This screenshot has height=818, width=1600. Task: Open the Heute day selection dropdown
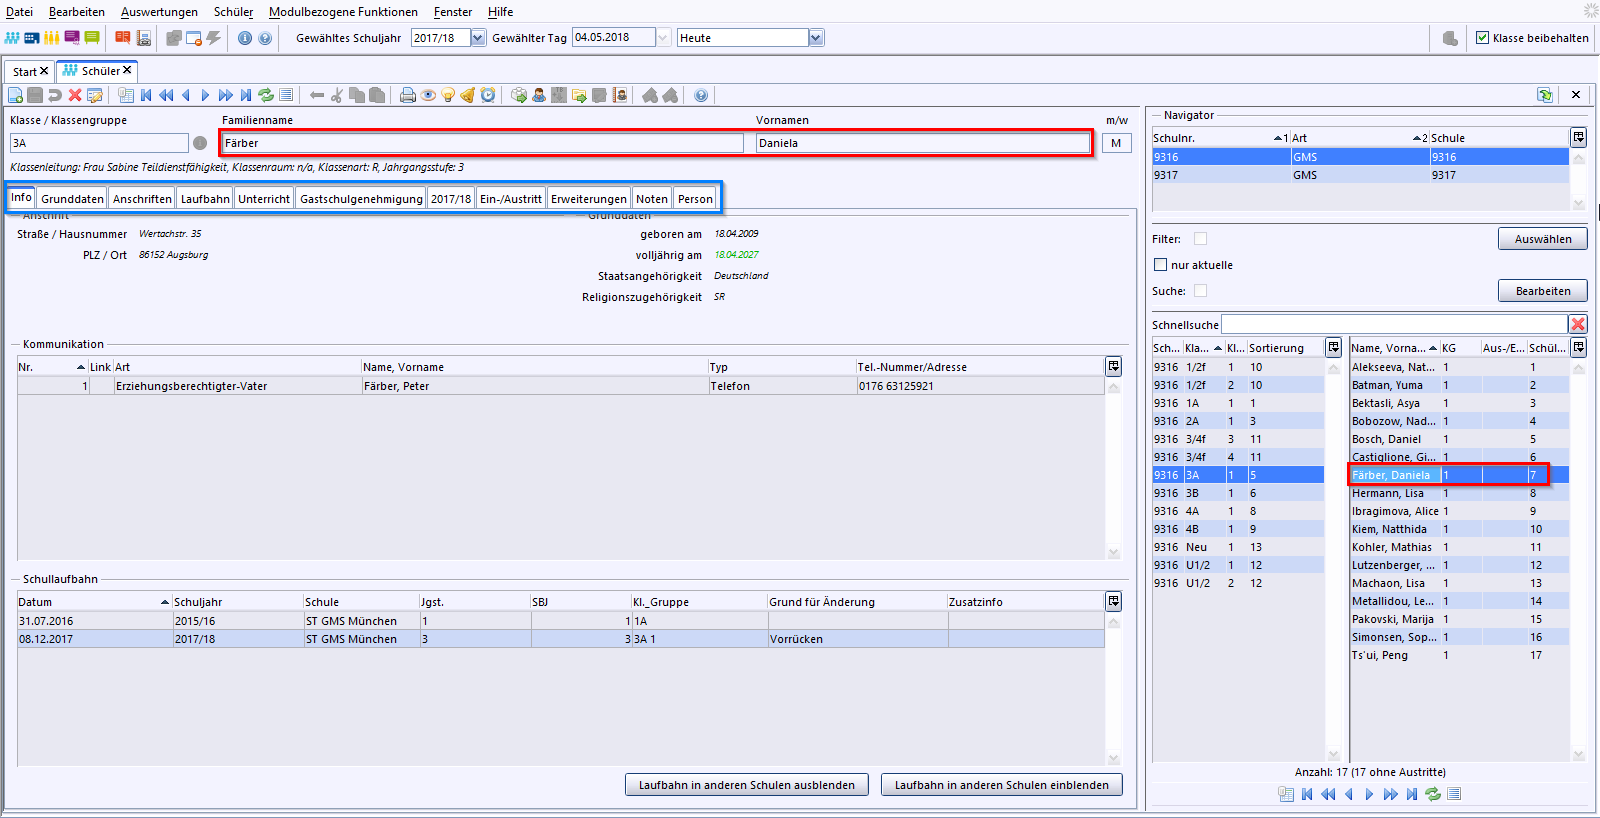816,38
